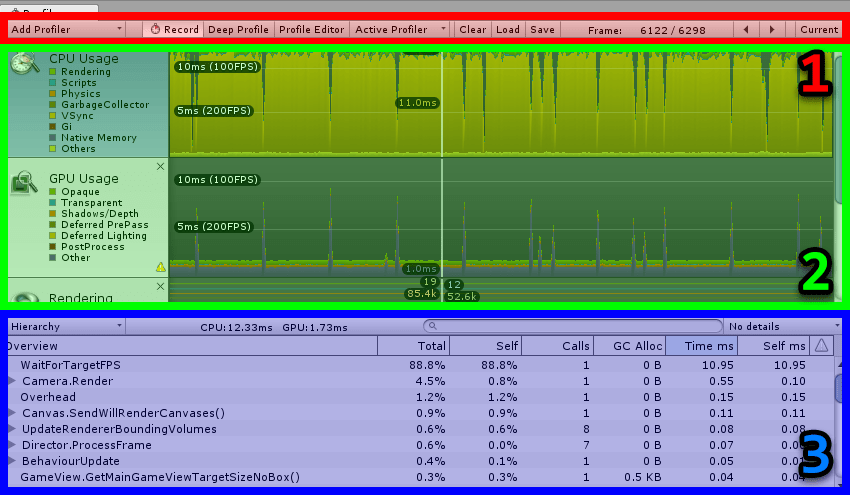Screen dimensions: 850x495
Task: Click the warning column header icon
Action: tap(821, 345)
